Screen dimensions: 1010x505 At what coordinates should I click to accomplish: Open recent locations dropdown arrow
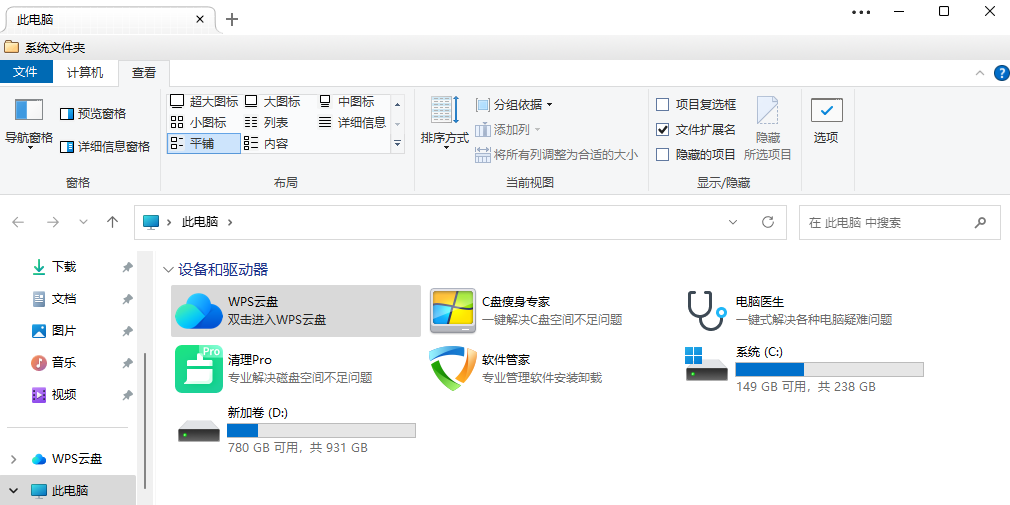click(x=83, y=222)
